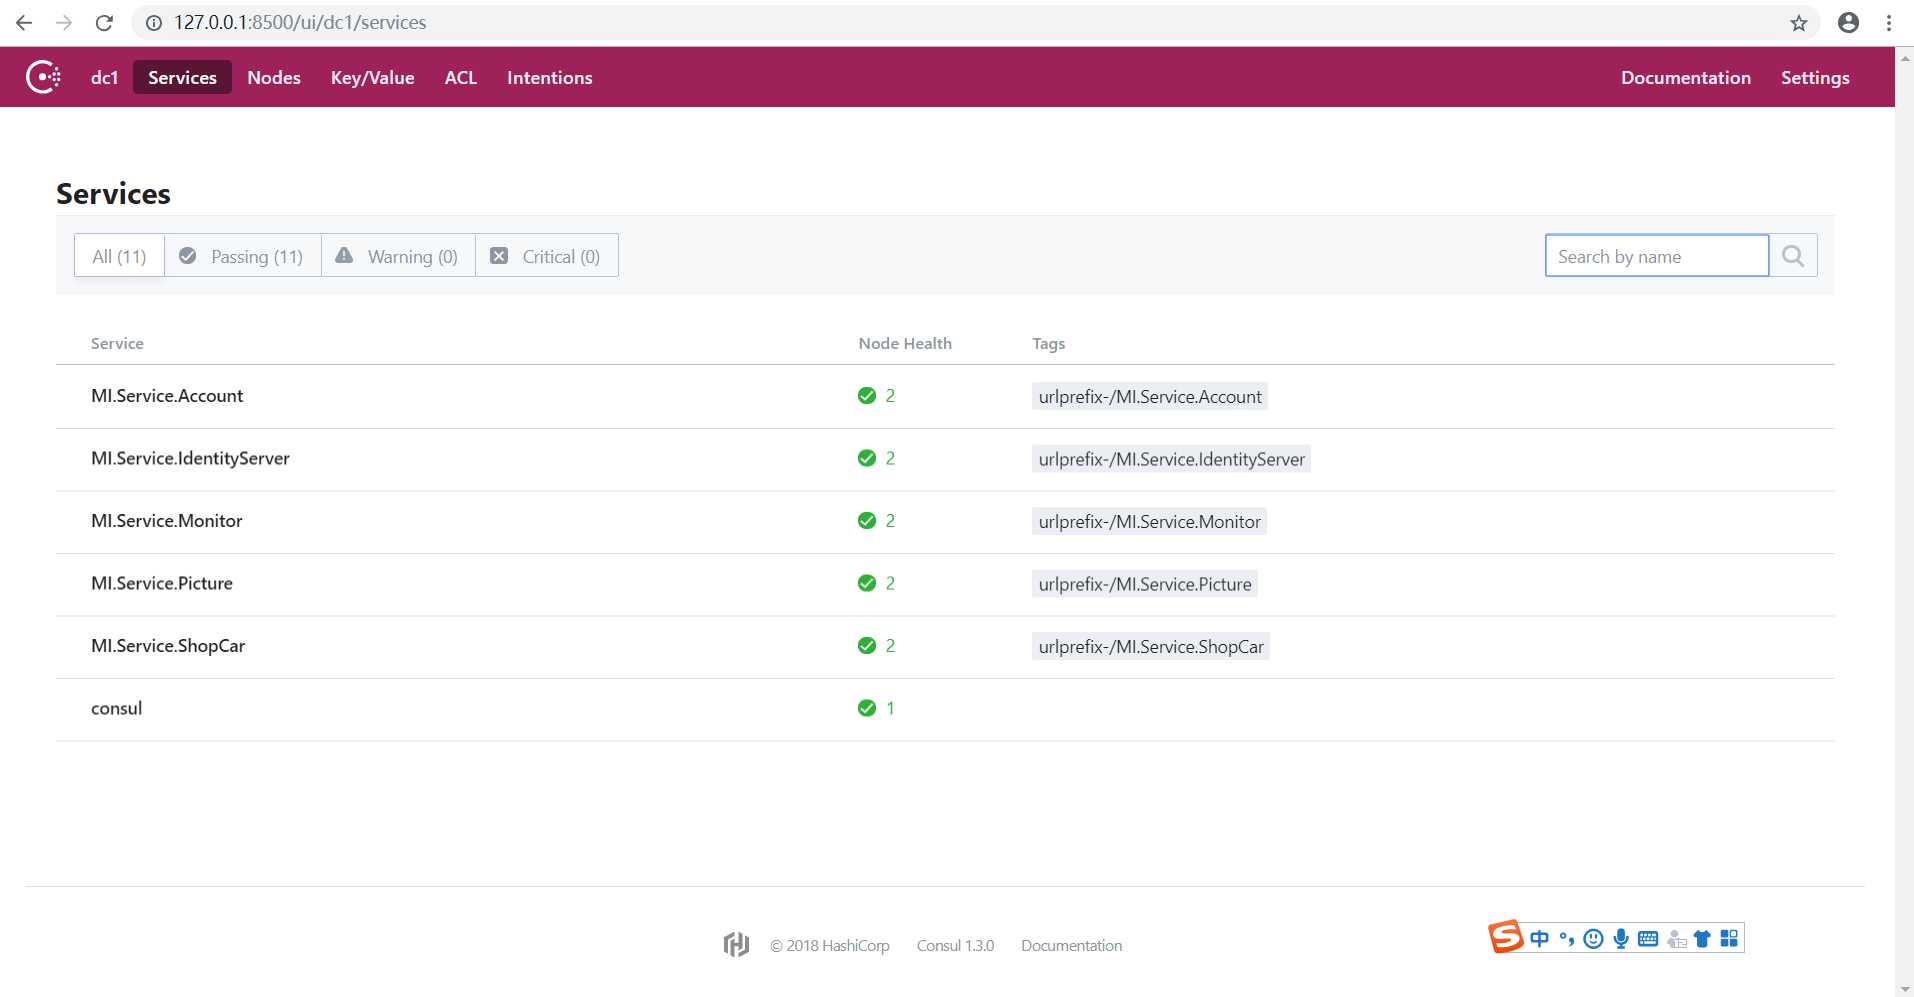
Task: Click the Service column header
Action: pyautogui.click(x=117, y=343)
